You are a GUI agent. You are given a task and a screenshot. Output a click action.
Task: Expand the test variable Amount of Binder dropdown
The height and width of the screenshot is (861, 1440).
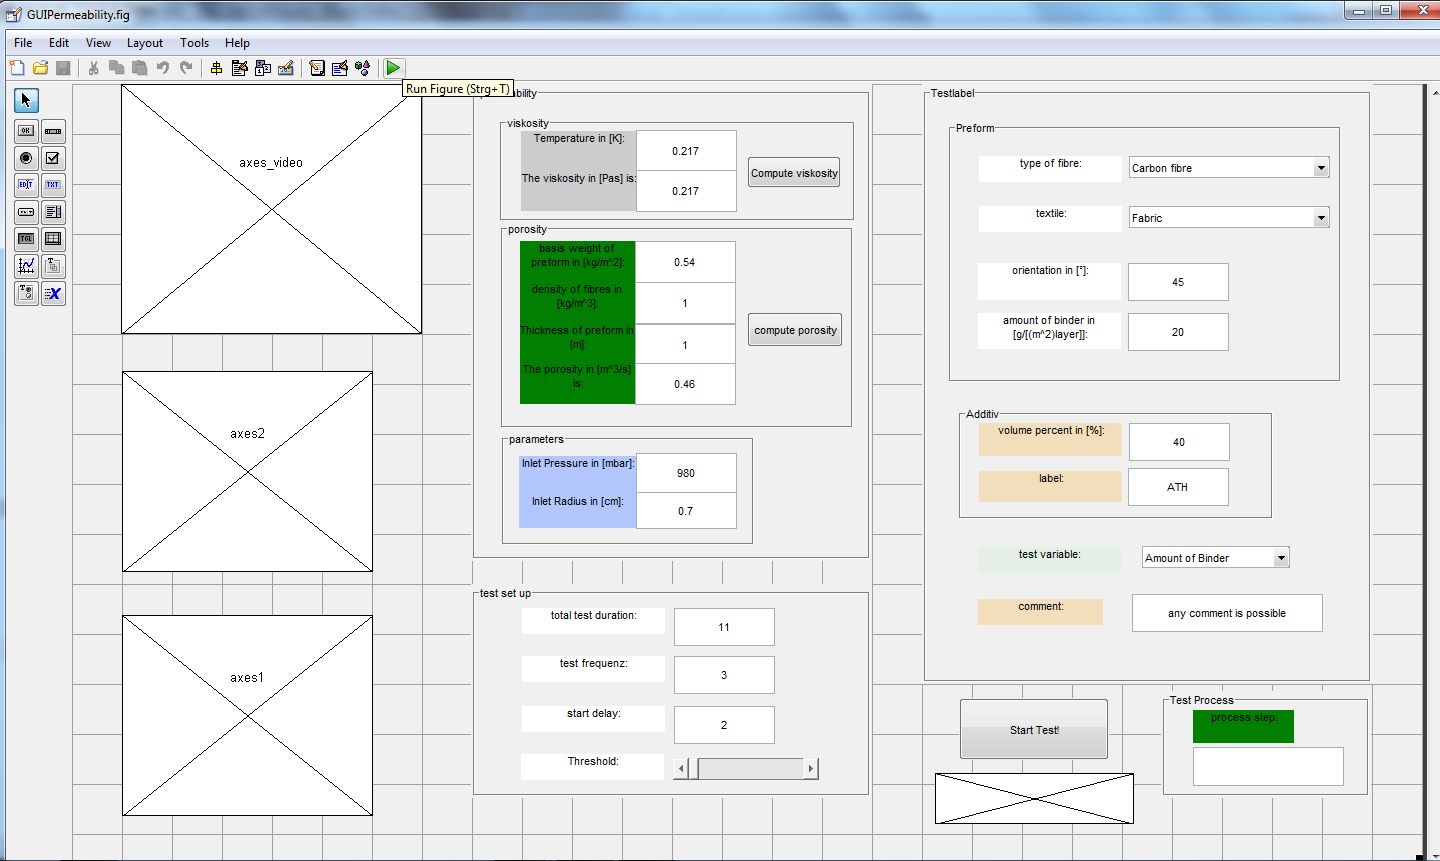(1281, 558)
